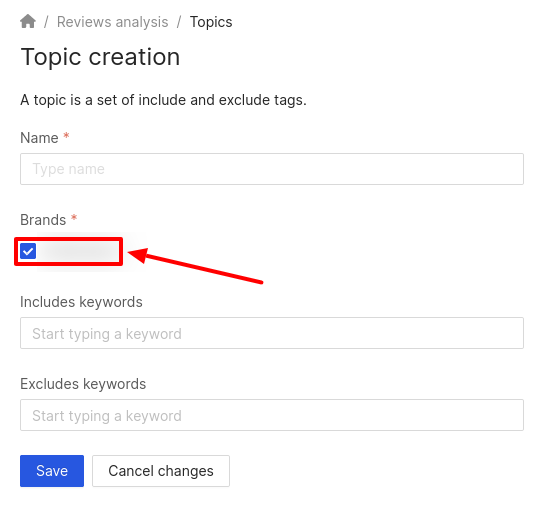546x513 pixels.
Task: Click the red asterisk next to Brands
Action: click(x=74, y=218)
